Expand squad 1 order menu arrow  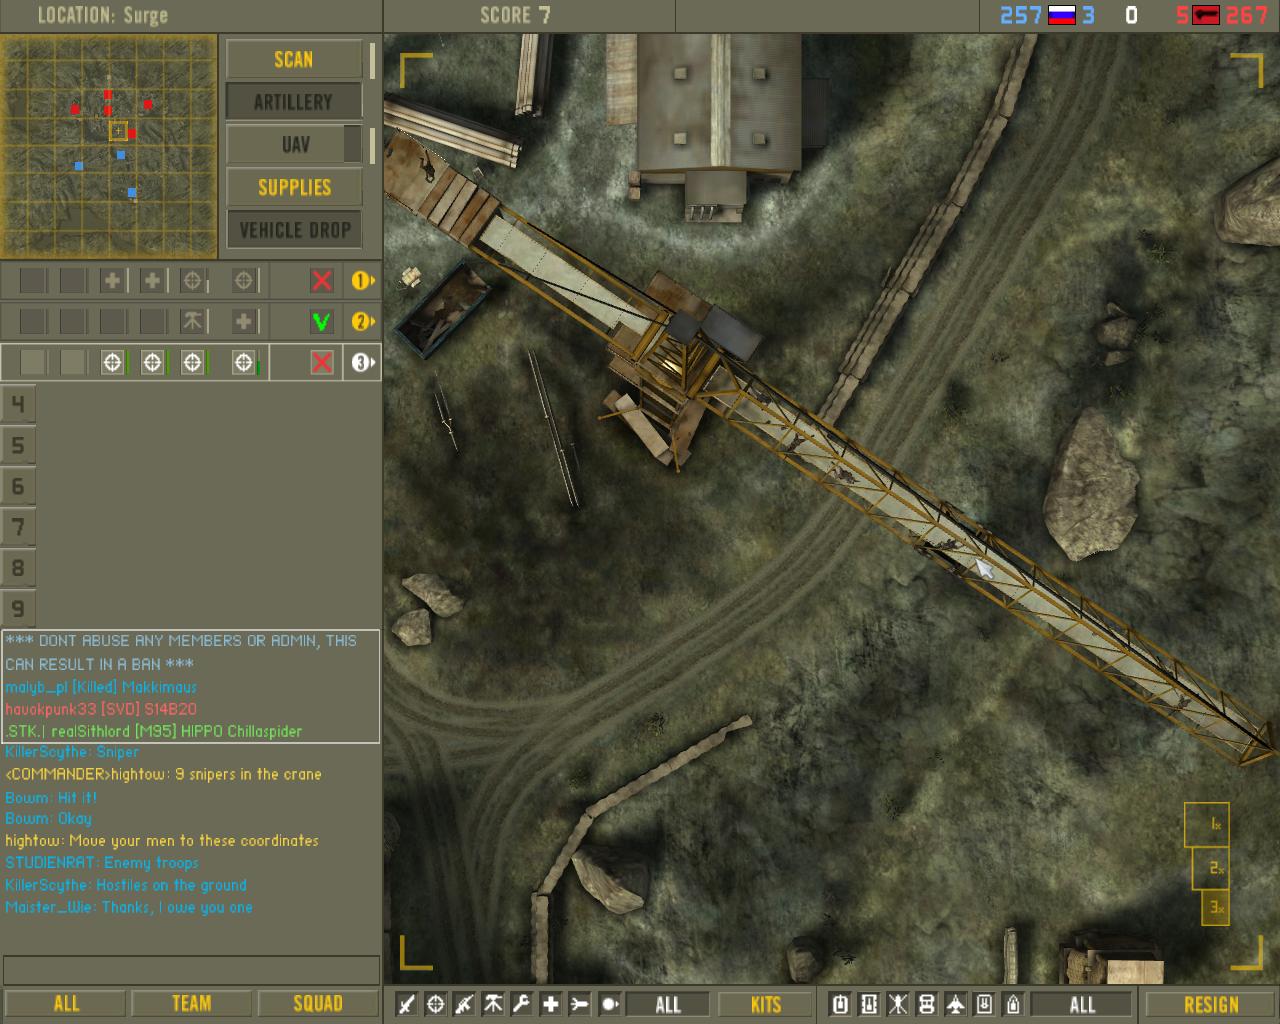pos(363,281)
